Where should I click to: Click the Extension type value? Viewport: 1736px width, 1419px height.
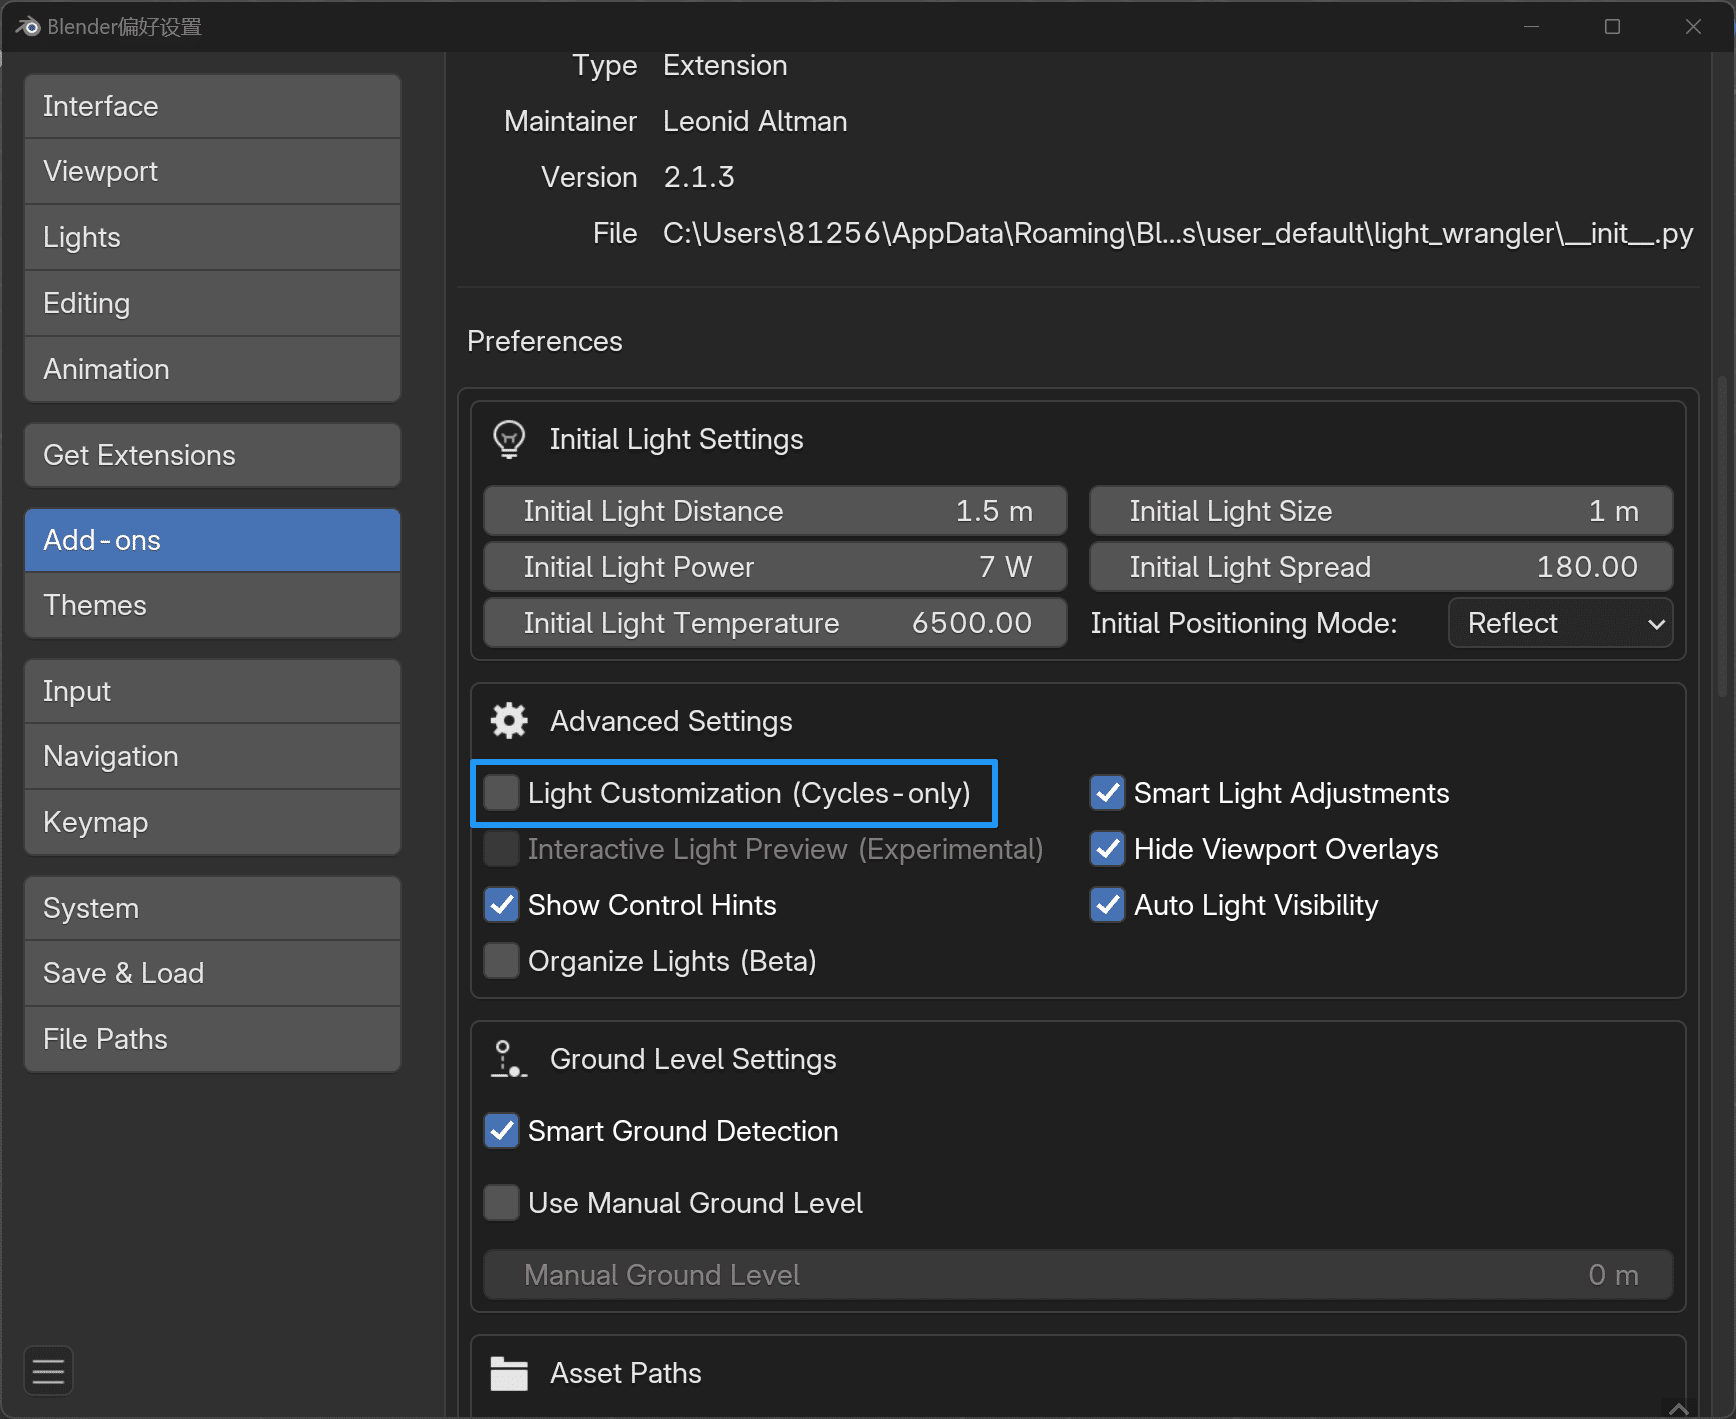(x=725, y=65)
